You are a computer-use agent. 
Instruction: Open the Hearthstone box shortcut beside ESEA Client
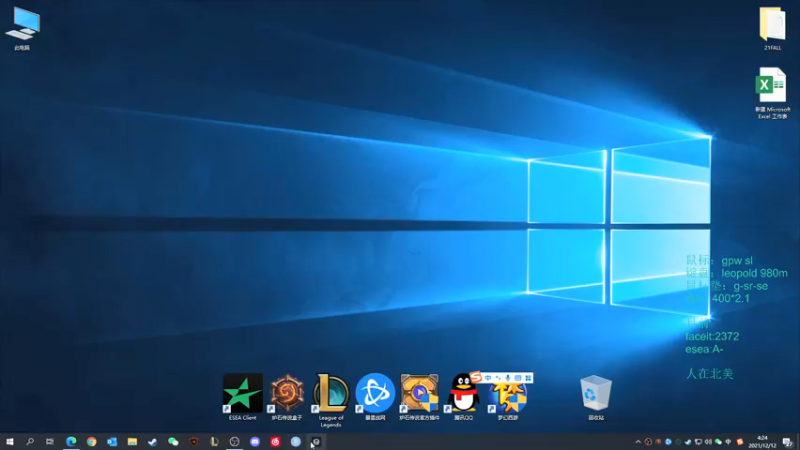pos(287,397)
